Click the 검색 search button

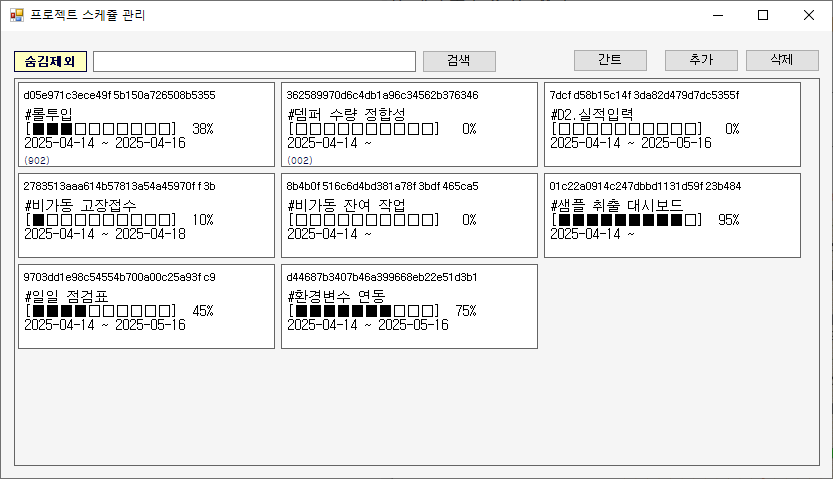point(460,61)
